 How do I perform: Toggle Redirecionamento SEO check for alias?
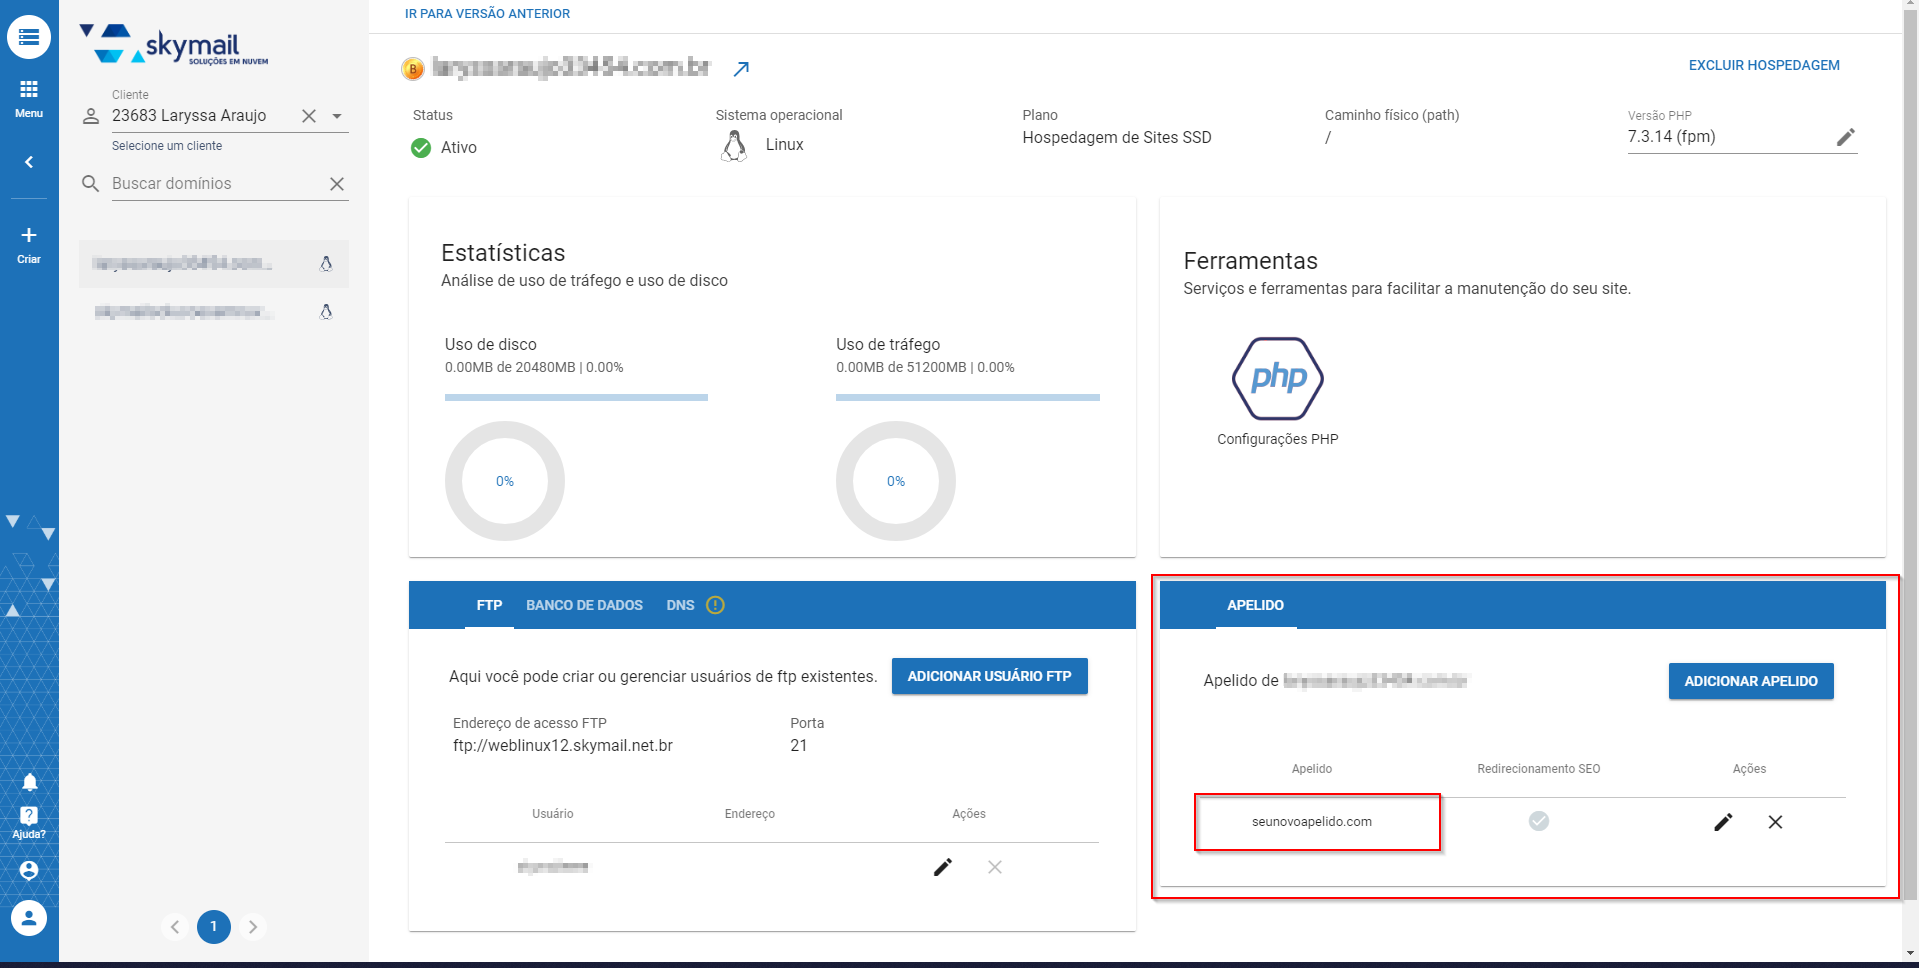1538,821
